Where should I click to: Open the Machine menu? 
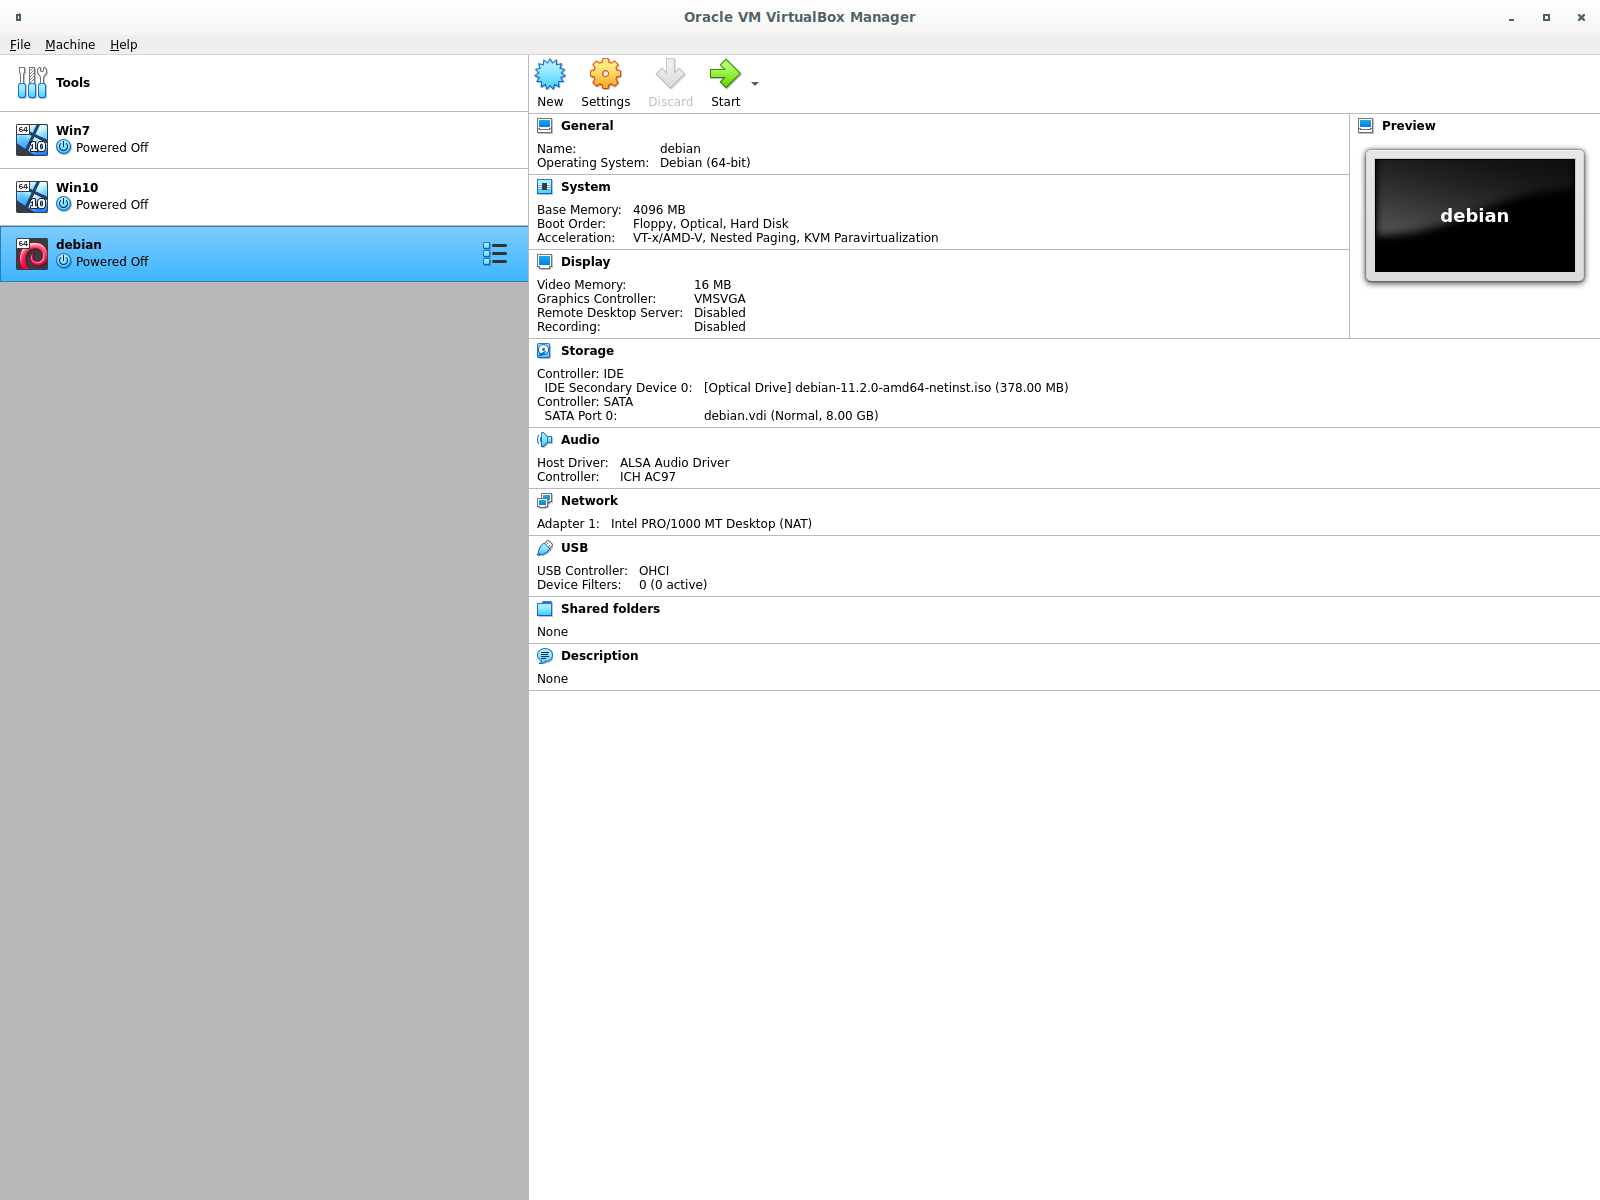click(70, 45)
